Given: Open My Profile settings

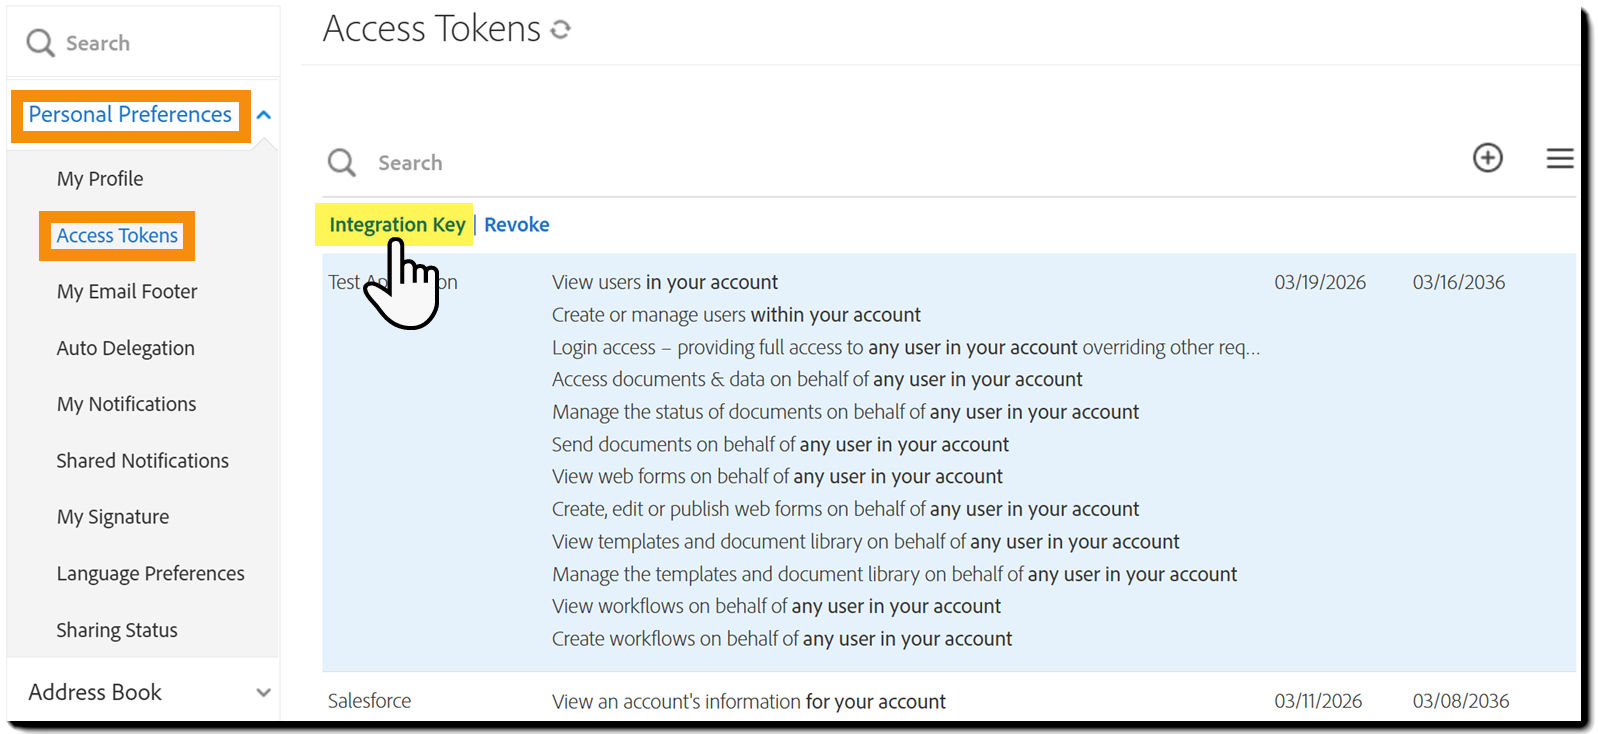Looking at the screenshot, I should 100,178.
